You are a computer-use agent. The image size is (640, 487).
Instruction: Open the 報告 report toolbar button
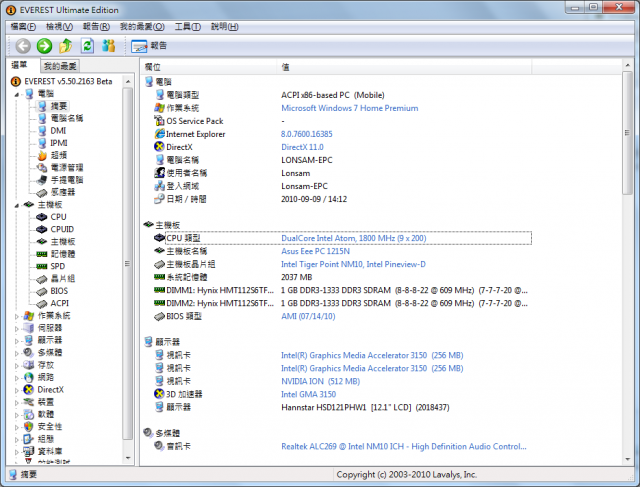149,46
